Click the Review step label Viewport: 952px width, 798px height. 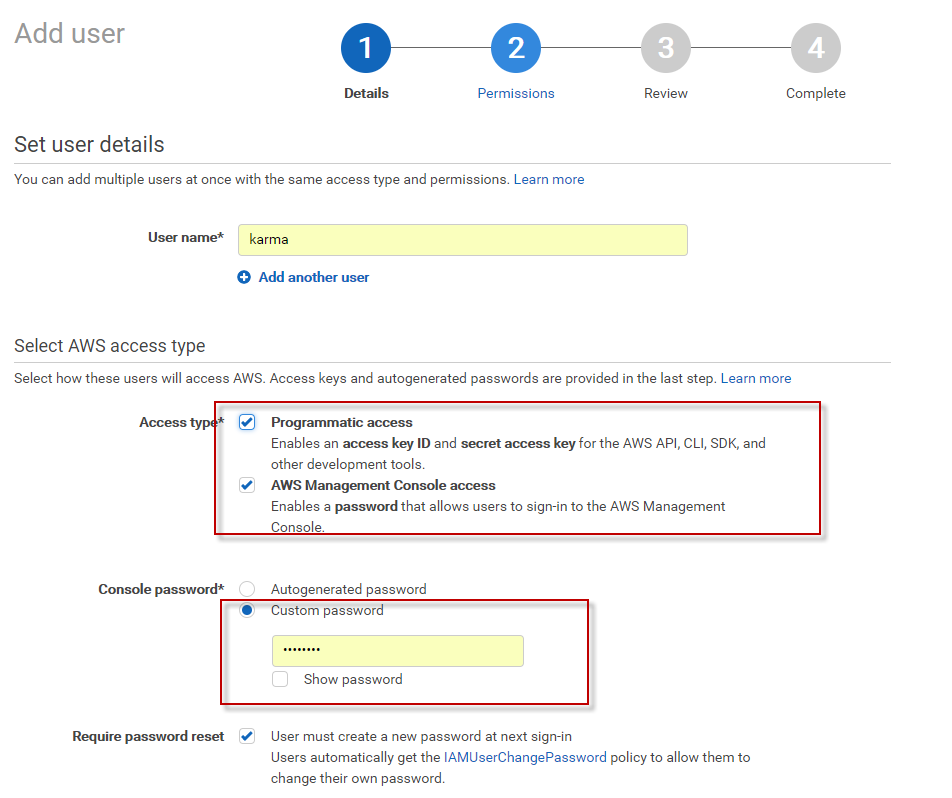pyautogui.click(x=666, y=93)
